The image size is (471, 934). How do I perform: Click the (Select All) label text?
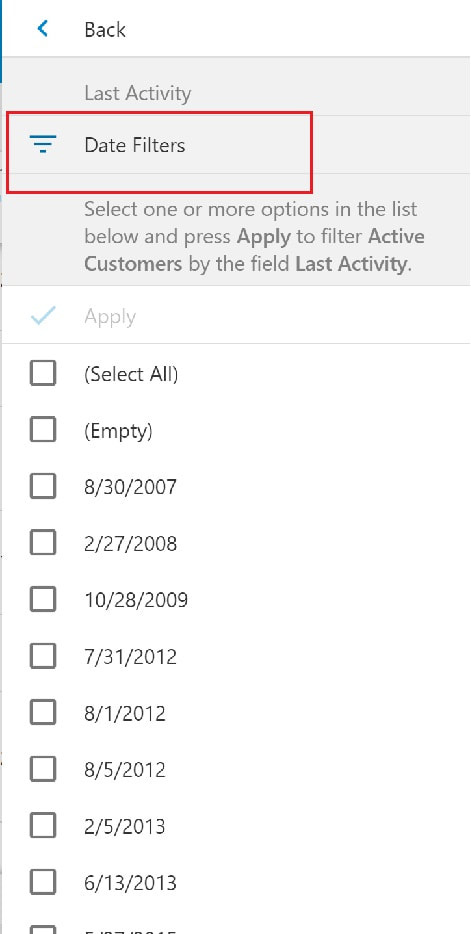[x=131, y=374]
